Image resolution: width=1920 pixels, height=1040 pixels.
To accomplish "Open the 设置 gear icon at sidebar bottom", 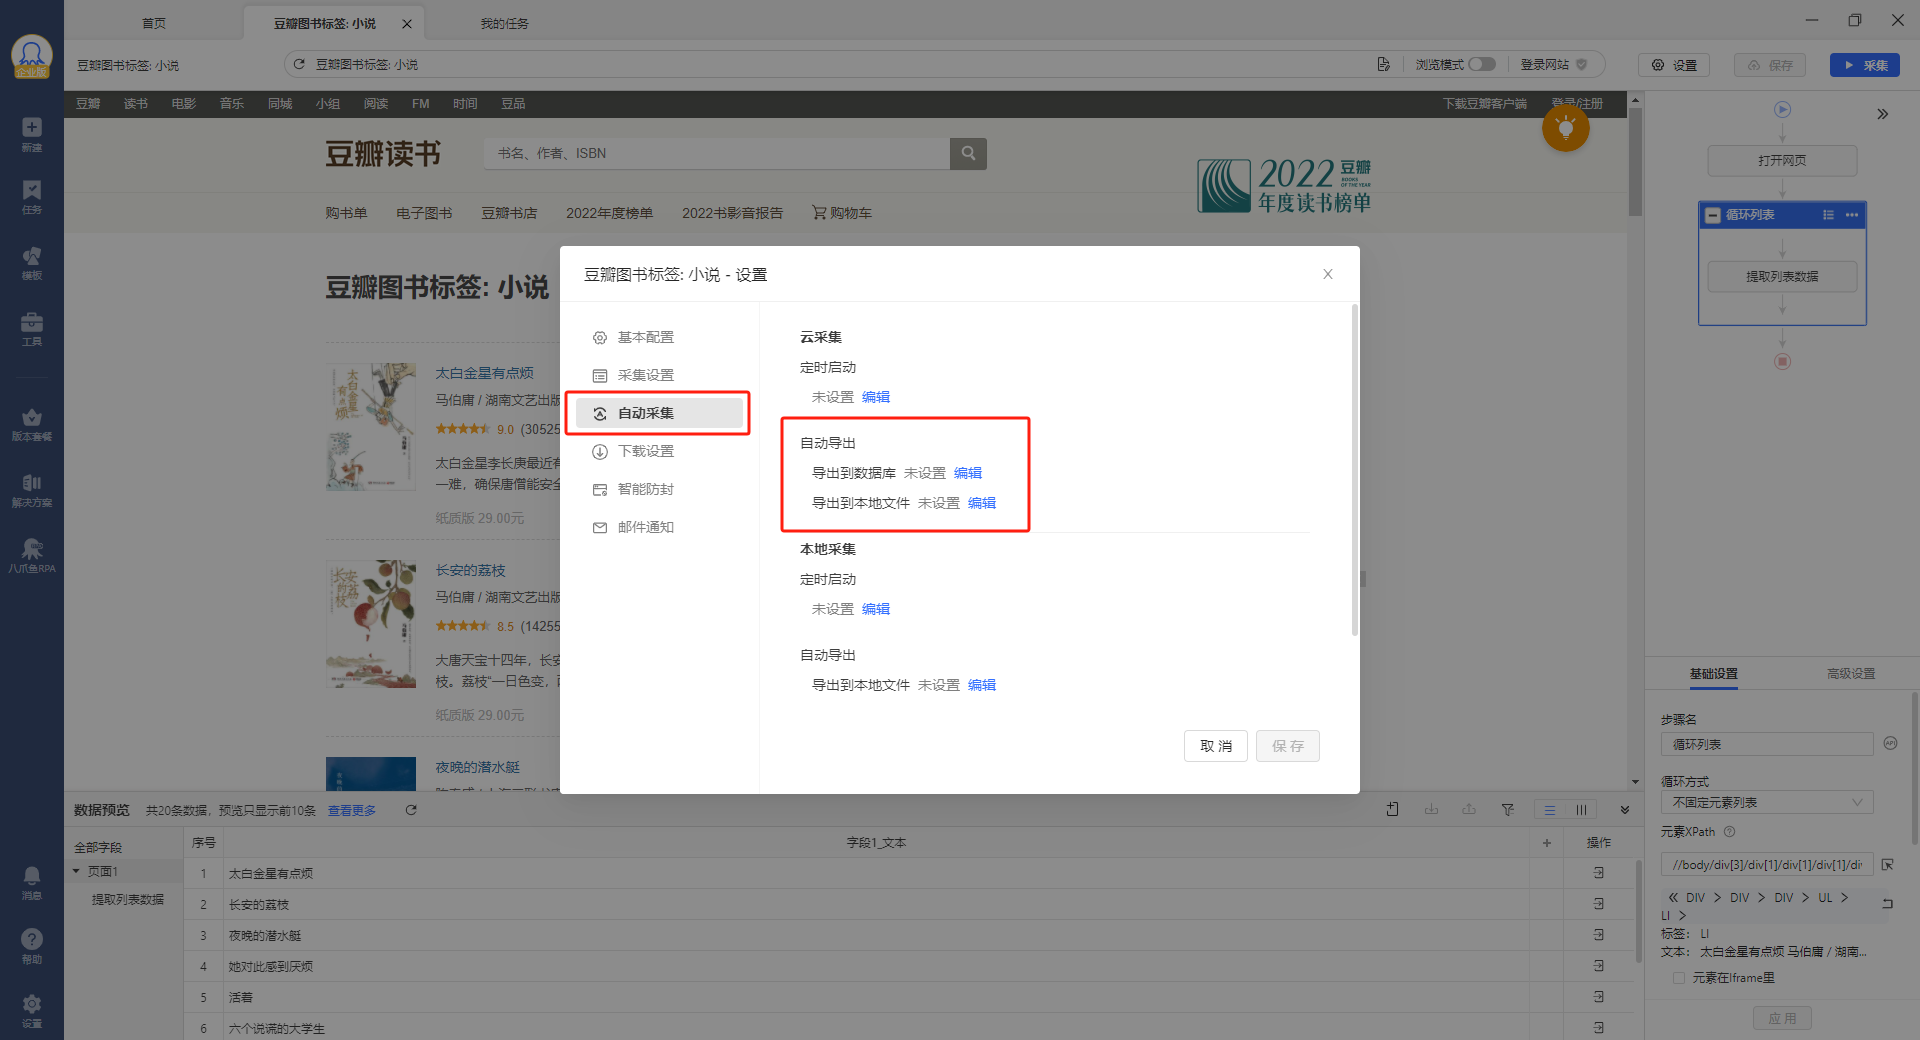I will (x=32, y=1010).
